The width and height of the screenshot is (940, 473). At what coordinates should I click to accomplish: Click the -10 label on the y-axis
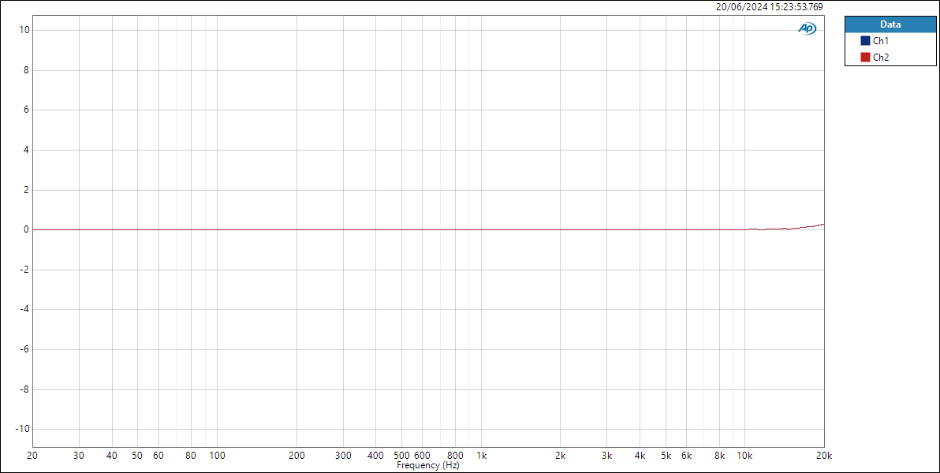[x=20, y=429]
